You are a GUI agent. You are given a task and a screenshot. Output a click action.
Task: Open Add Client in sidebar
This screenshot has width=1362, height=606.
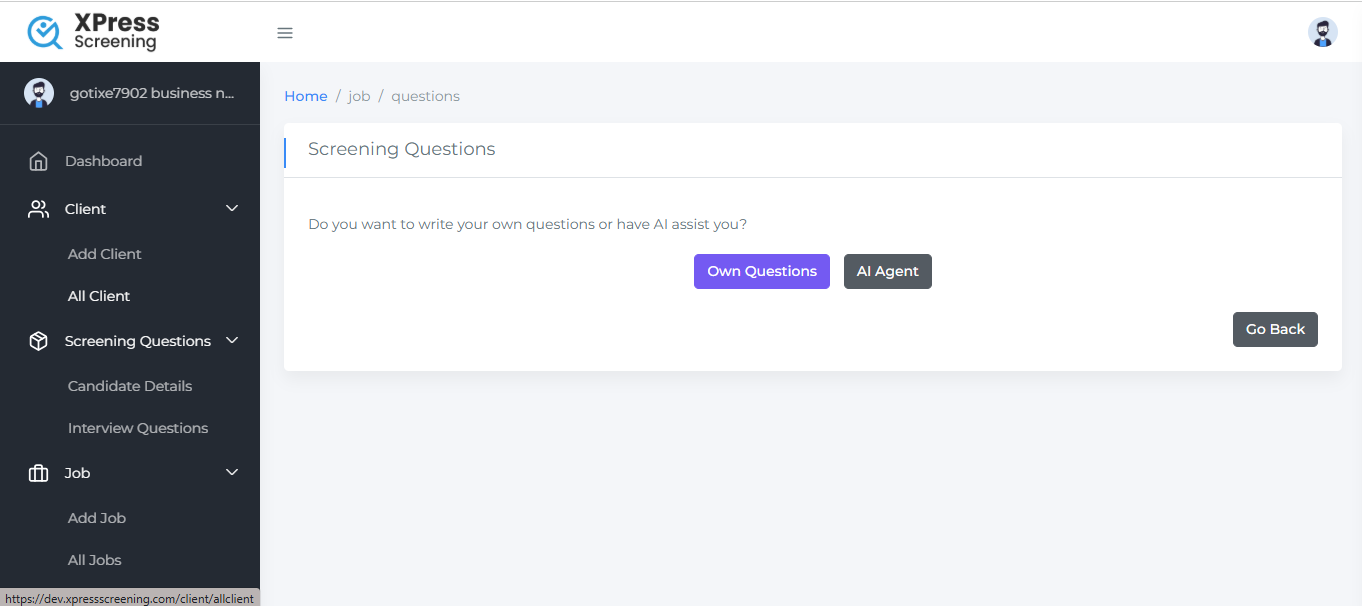tap(105, 254)
